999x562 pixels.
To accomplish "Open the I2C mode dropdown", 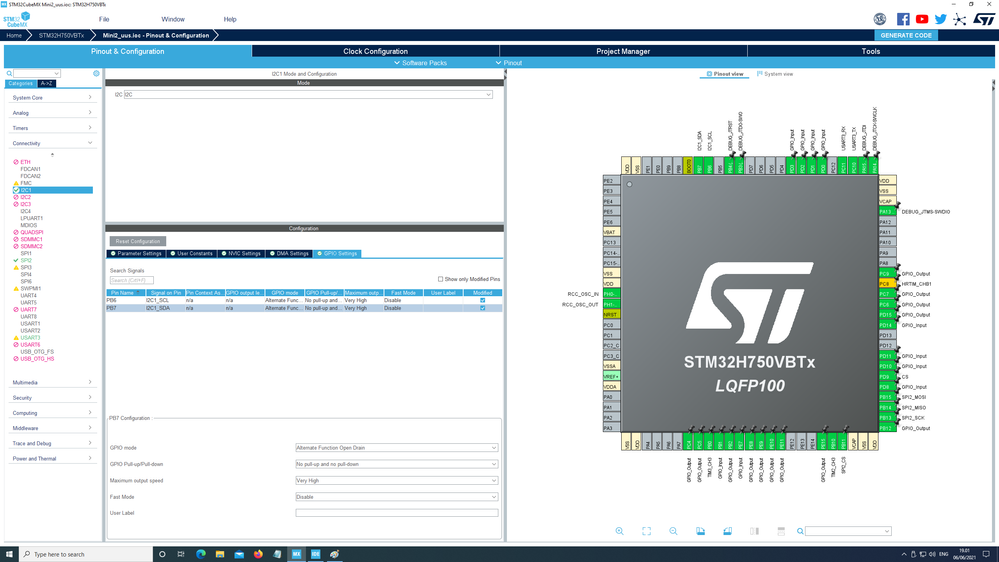I will coord(308,94).
